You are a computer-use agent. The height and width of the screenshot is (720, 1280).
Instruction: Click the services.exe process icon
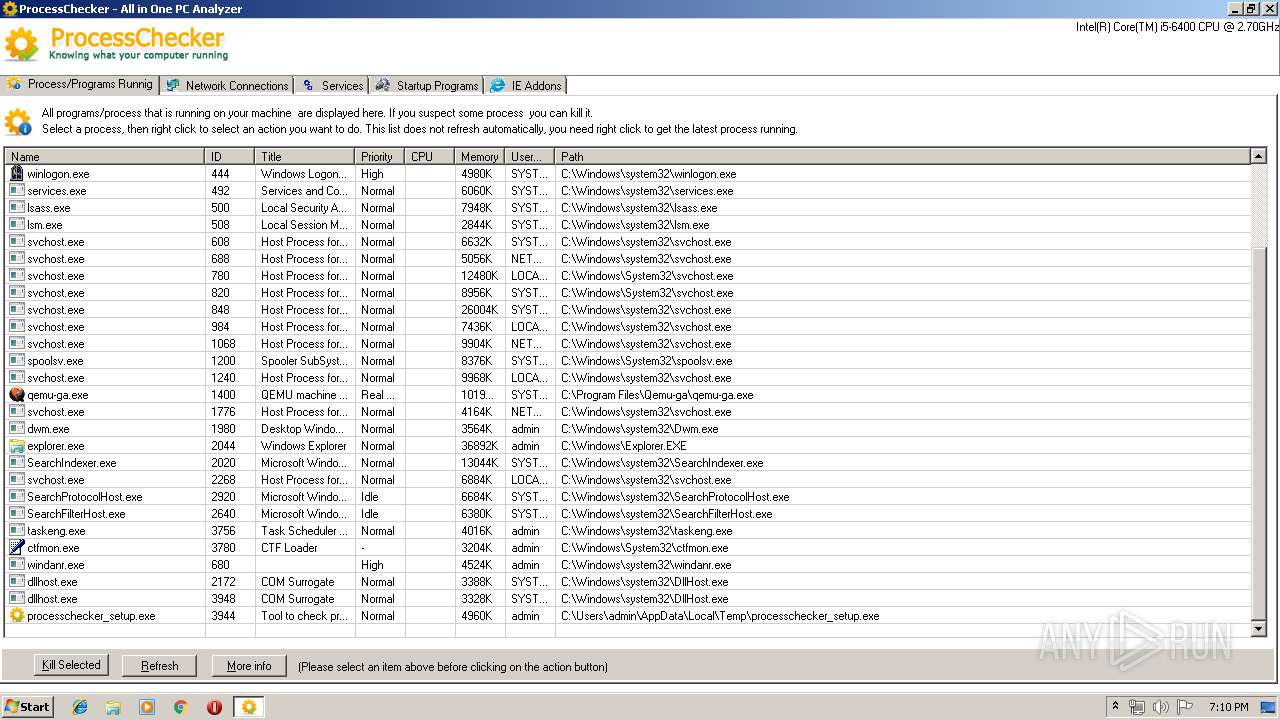pos(16,191)
